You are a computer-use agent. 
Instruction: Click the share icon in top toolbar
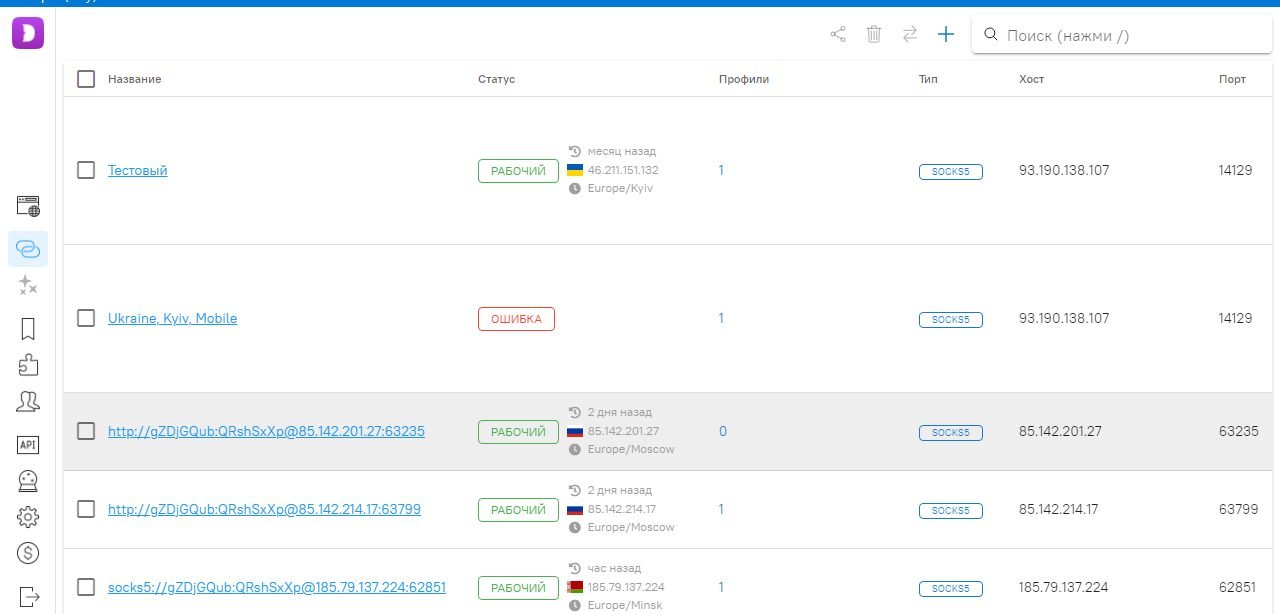(838, 35)
